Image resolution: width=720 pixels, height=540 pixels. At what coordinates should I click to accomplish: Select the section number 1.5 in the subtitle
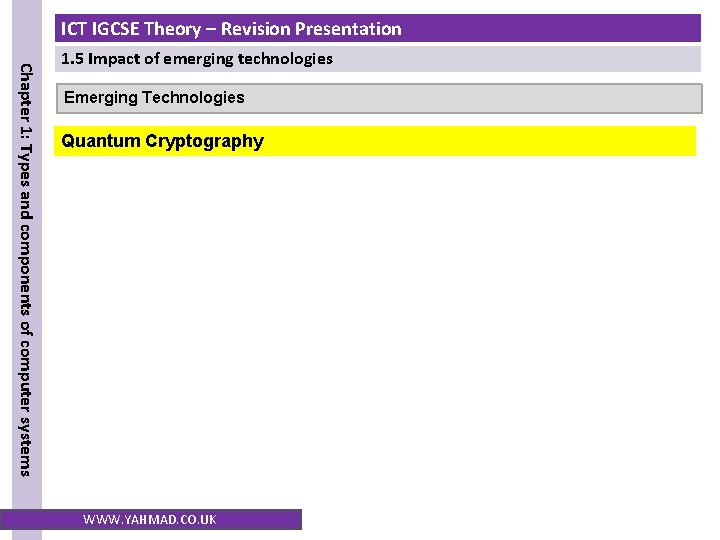pyautogui.click(x=72, y=59)
